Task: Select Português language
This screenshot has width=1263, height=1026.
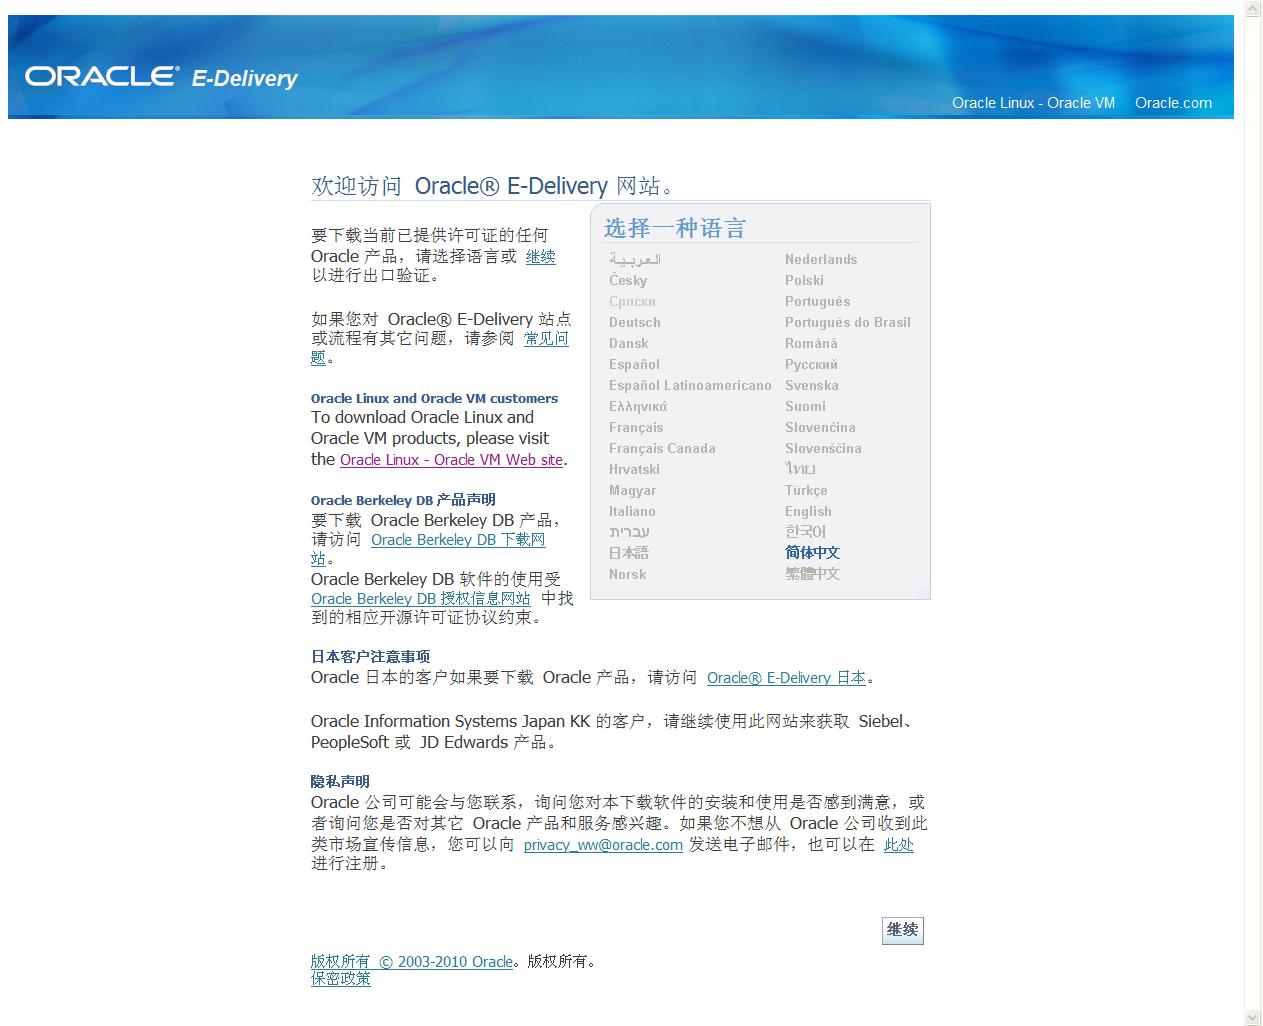Action: click(817, 301)
